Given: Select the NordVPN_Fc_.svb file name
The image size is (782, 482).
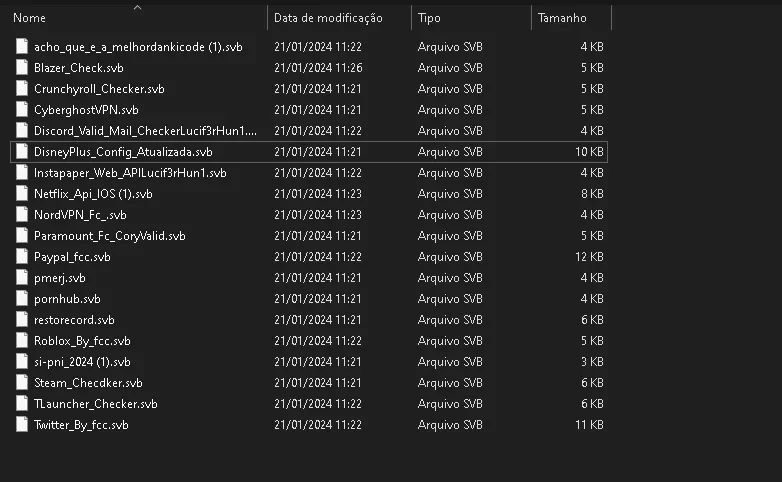Looking at the screenshot, I should 80,215.
